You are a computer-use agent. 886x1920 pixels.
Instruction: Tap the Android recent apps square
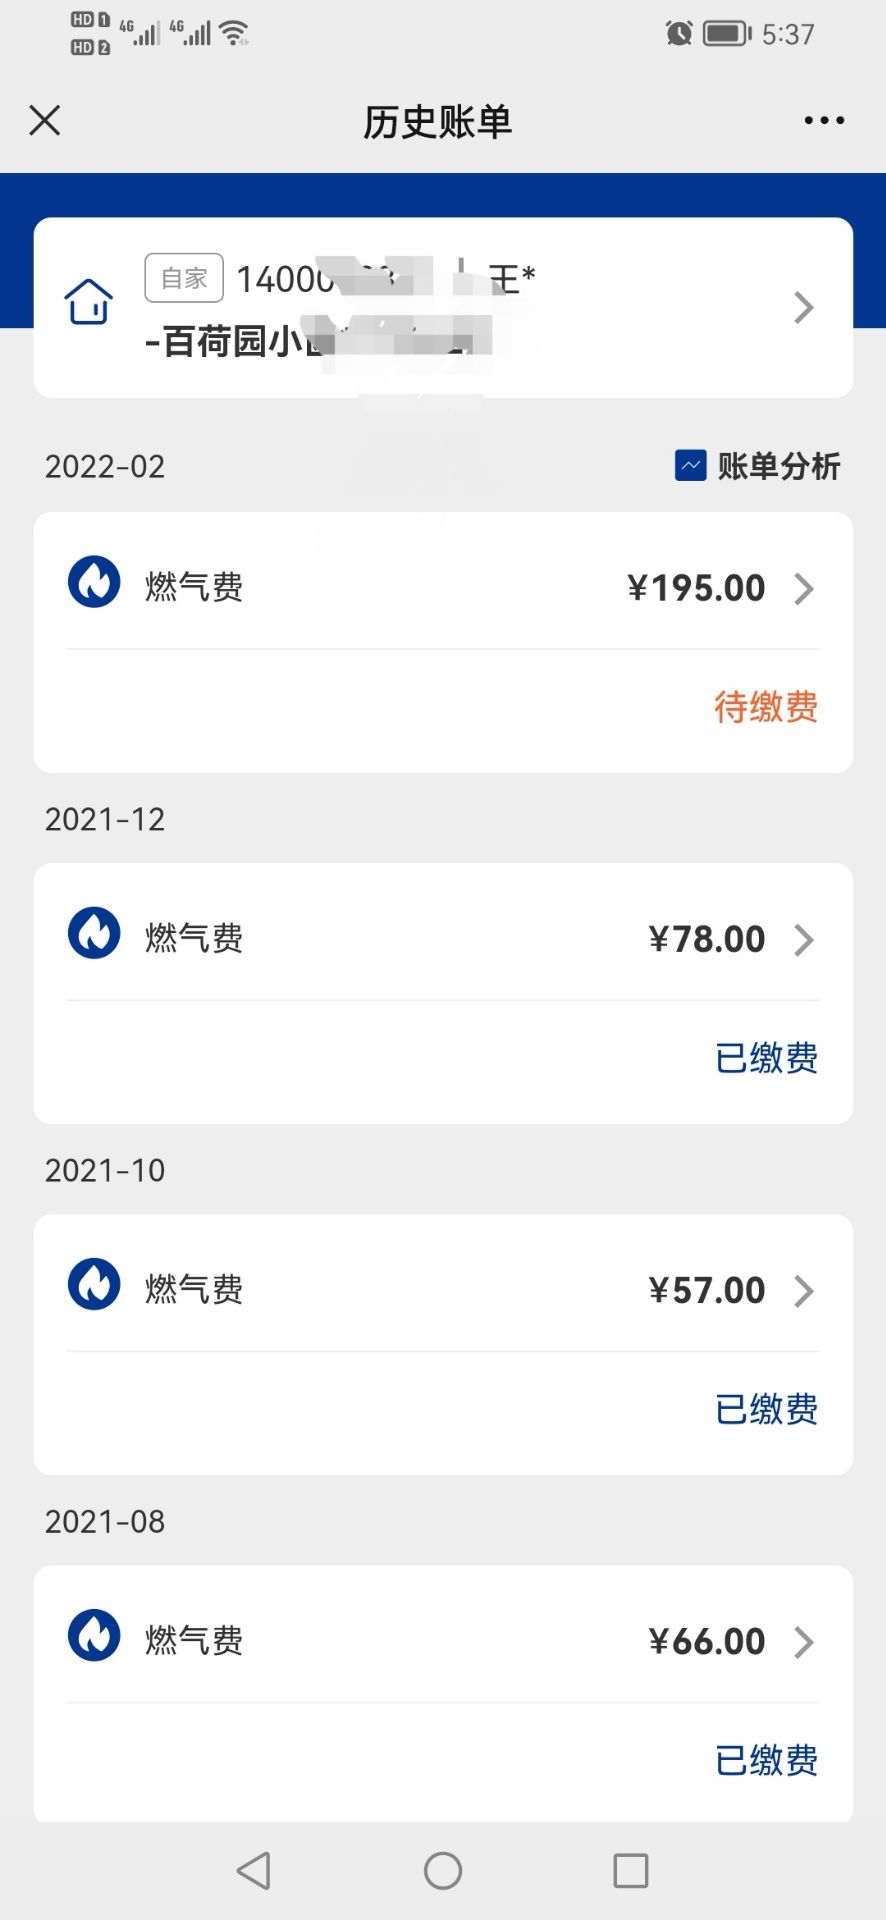631,1870
